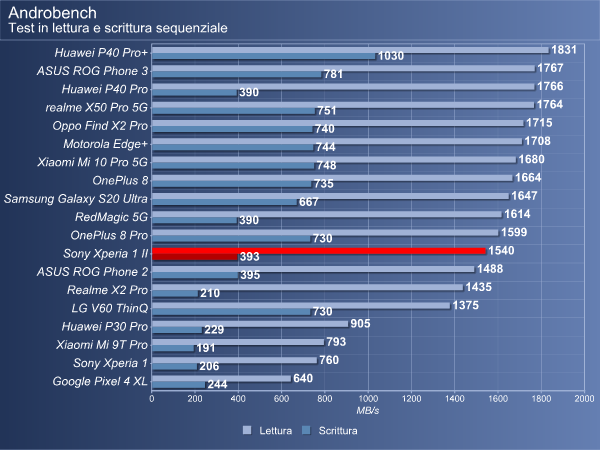
Task: Select the Lettura legend label
Action: [276, 430]
